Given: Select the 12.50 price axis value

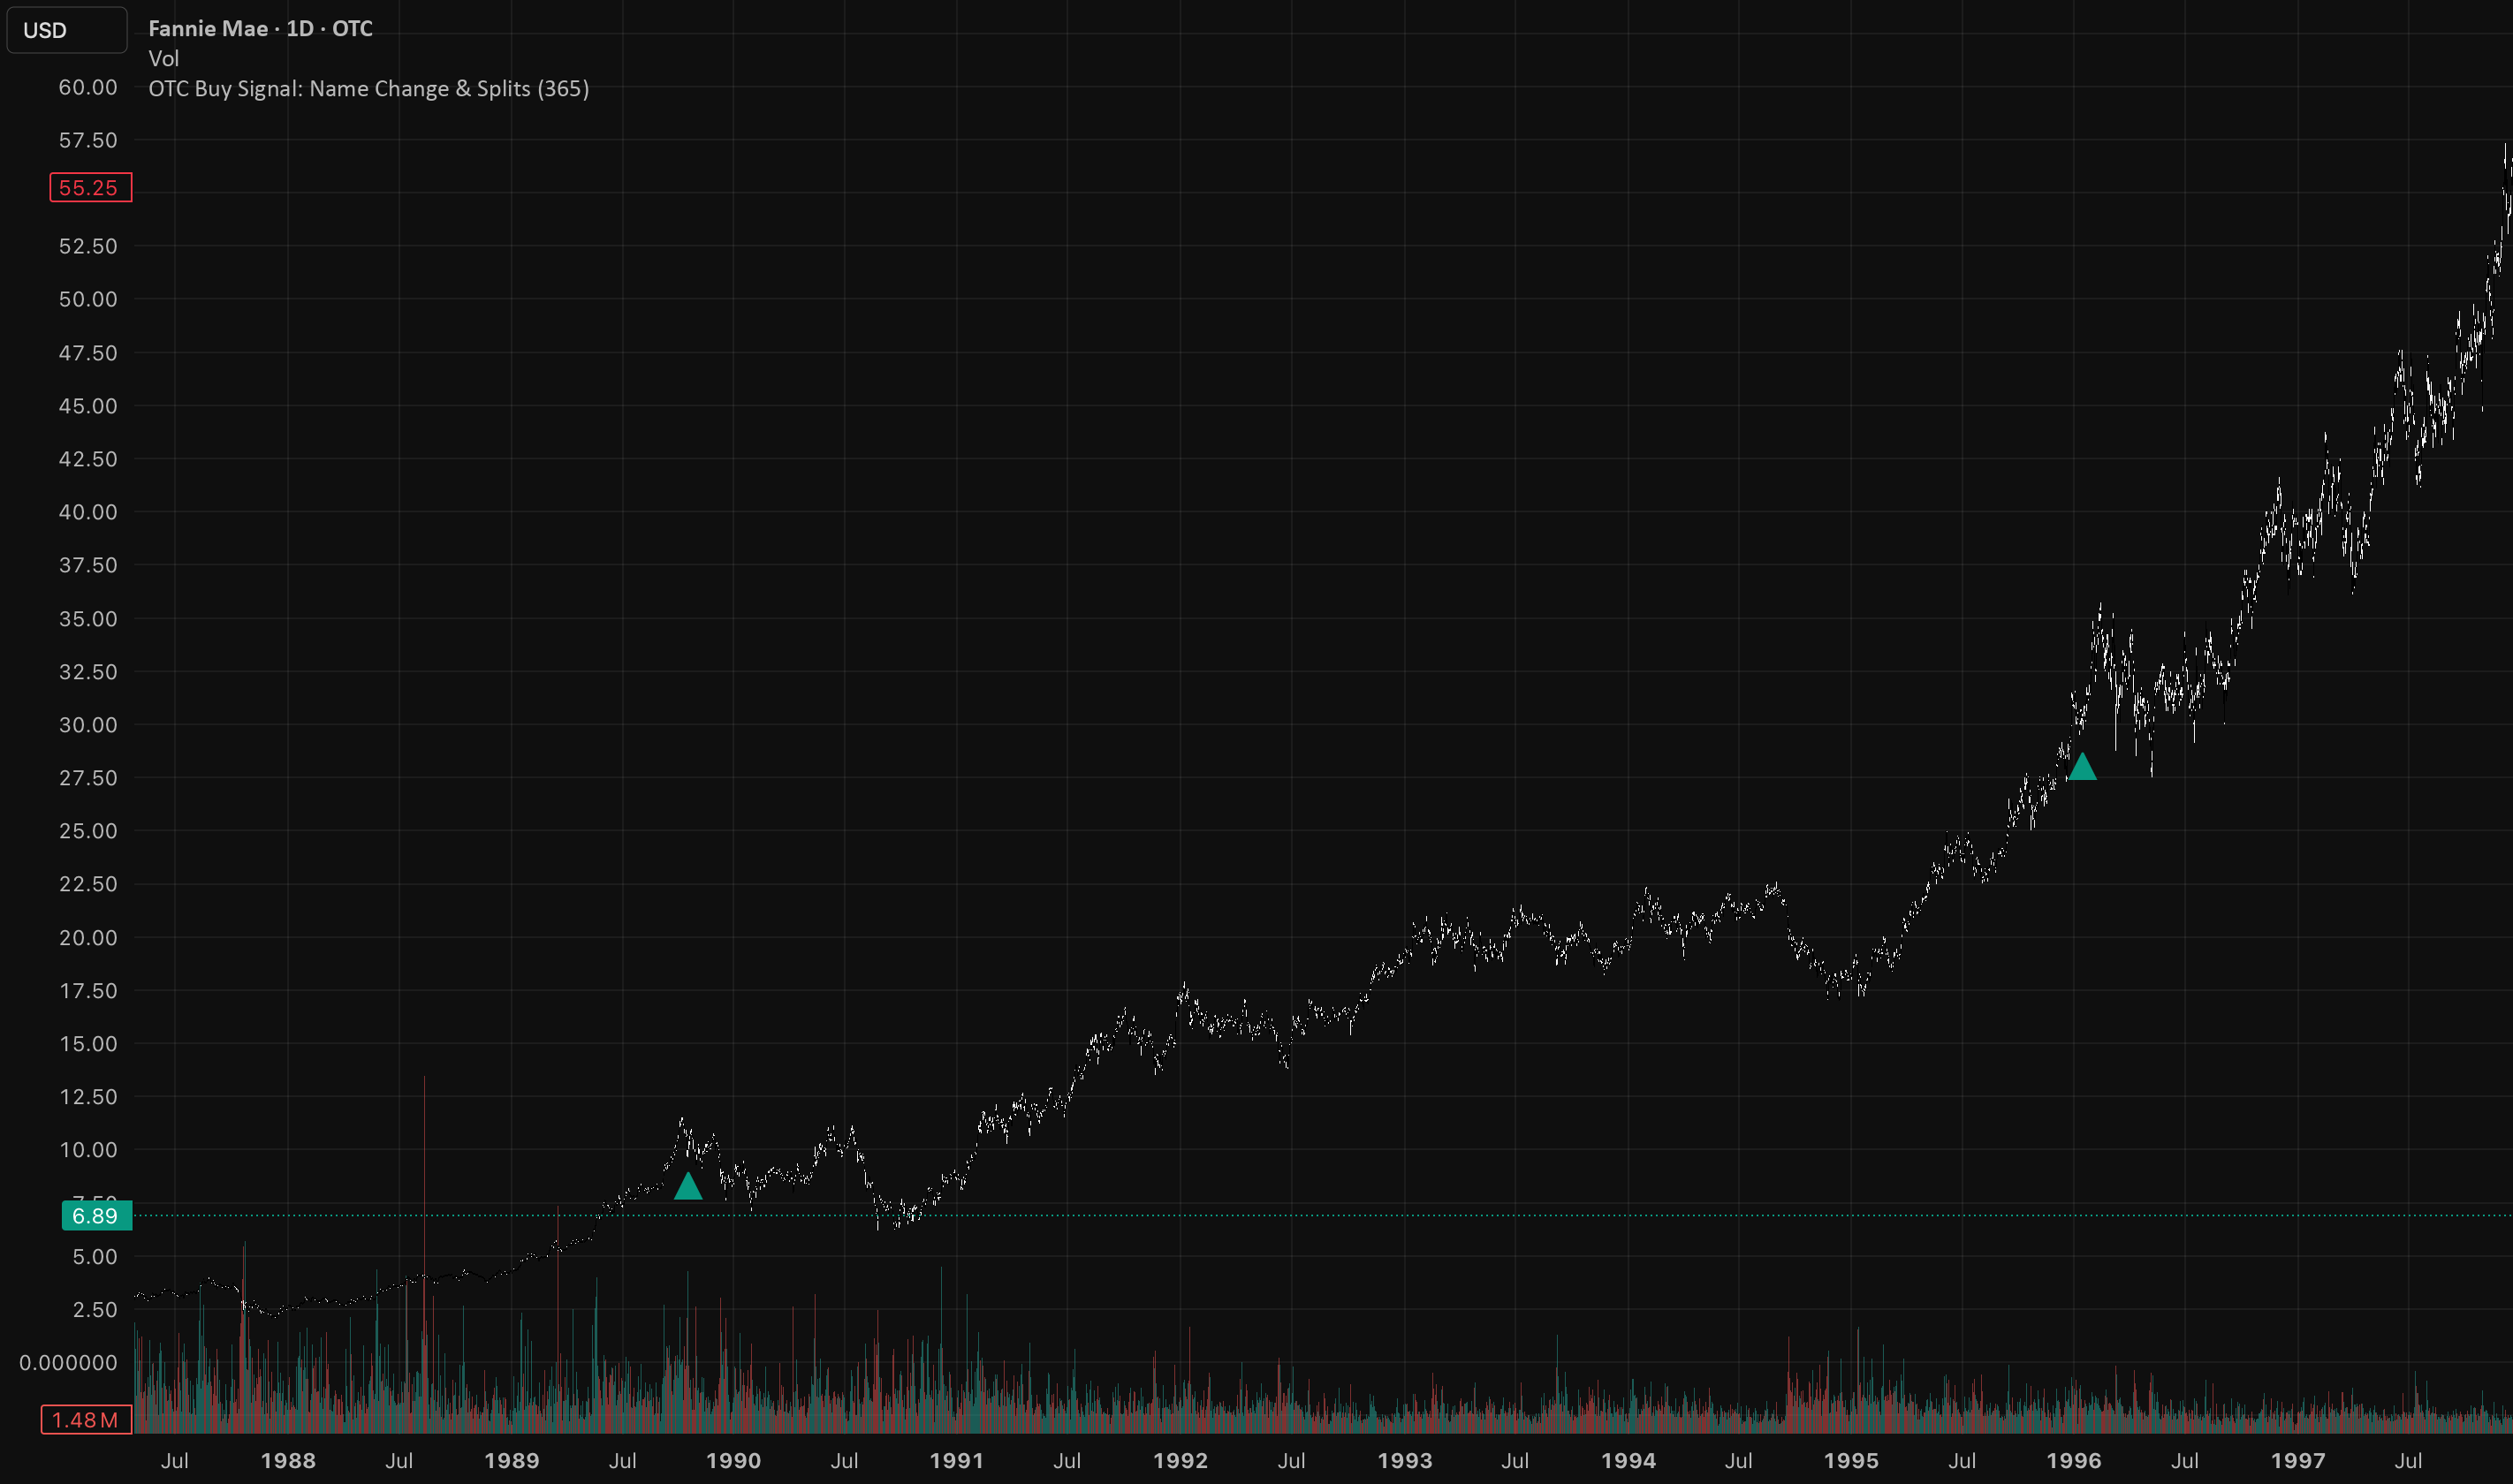Looking at the screenshot, I should tap(88, 1096).
